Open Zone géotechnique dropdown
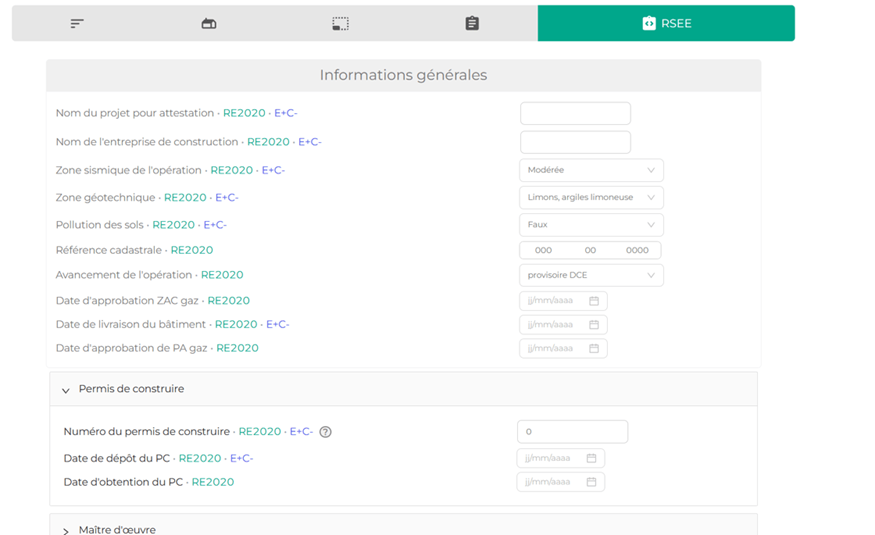The width and height of the screenshot is (875, 535). tap(591, 197)
